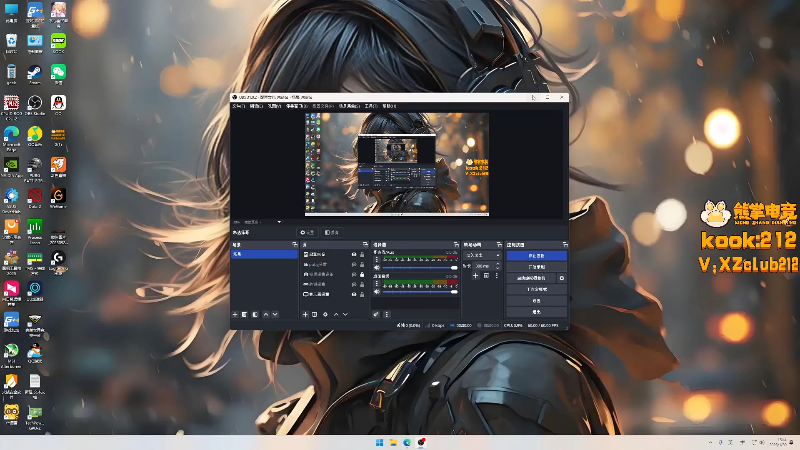This screenshot has width=800, height=450.
Task: Open Recycle Bin on the desktop
Action: (x=11, y=43)
